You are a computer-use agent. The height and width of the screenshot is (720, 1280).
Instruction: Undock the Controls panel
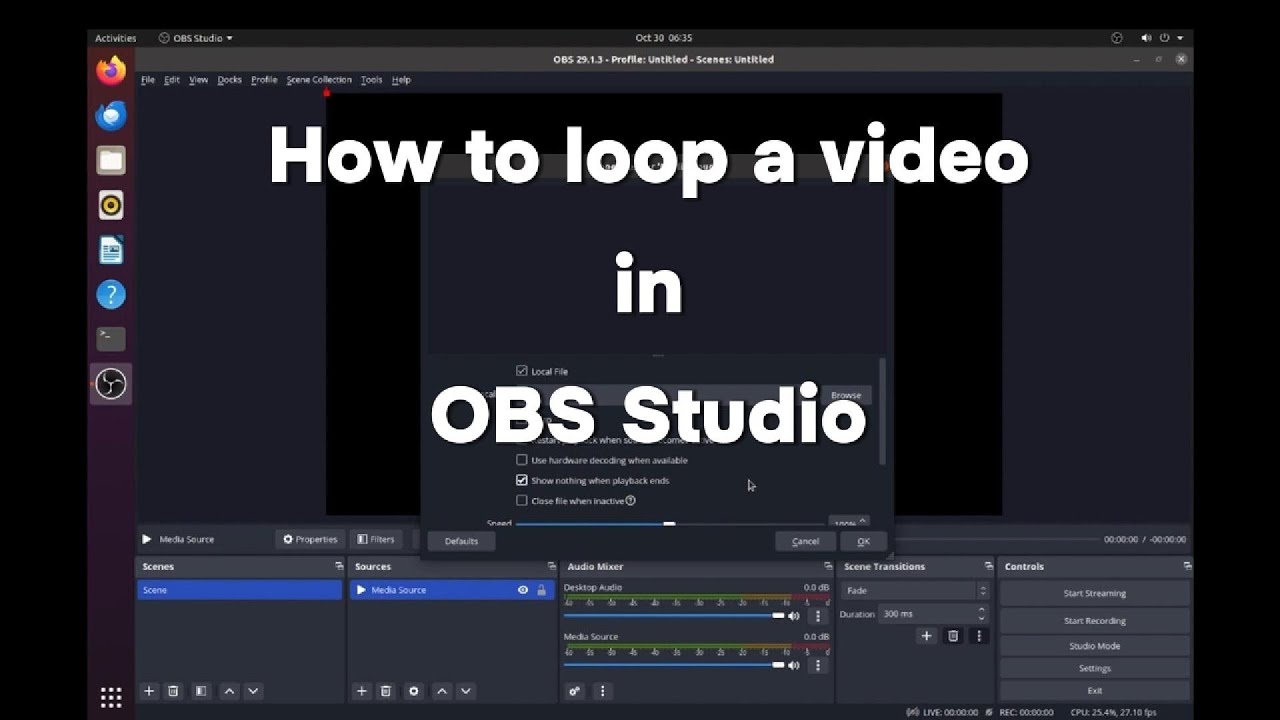click(1187, 566)
